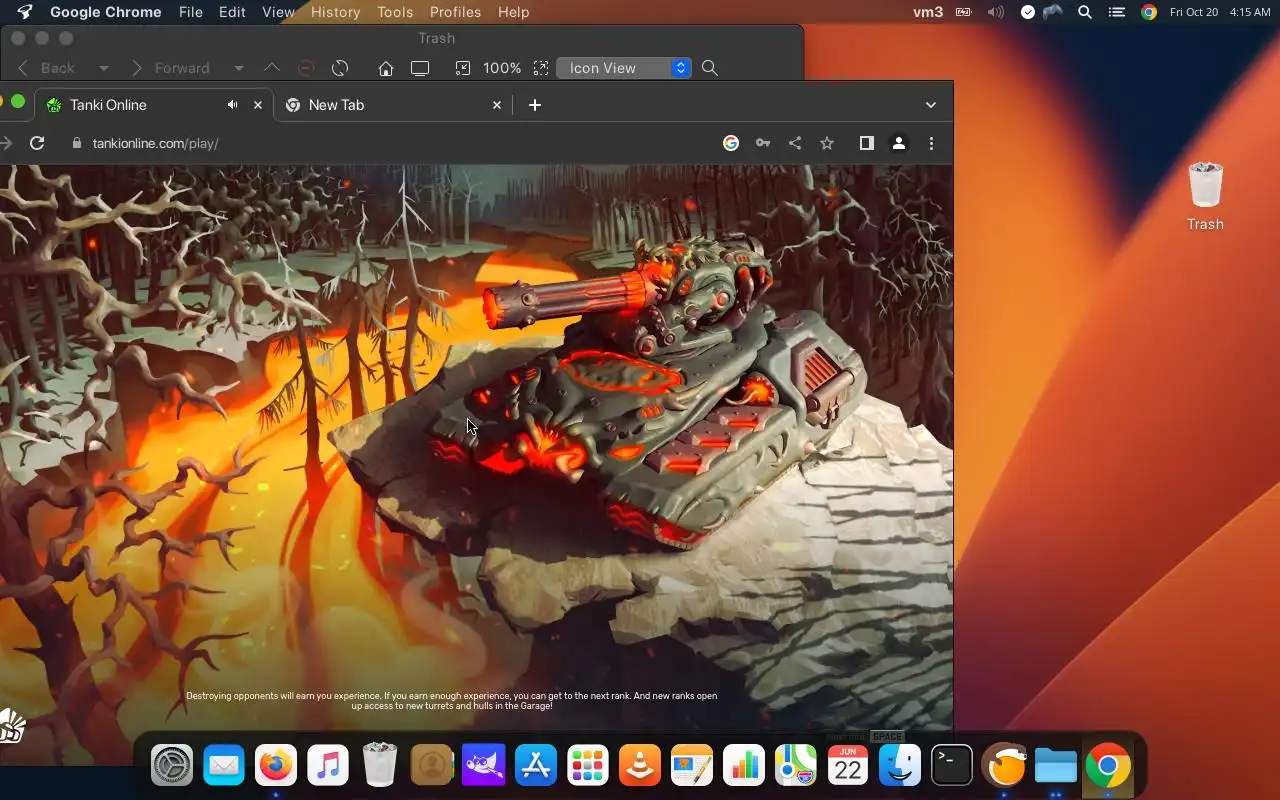Viewport: 1280px width, 800px height.
Task: Close the Tanki Online tab
Action: pos(258,105)
